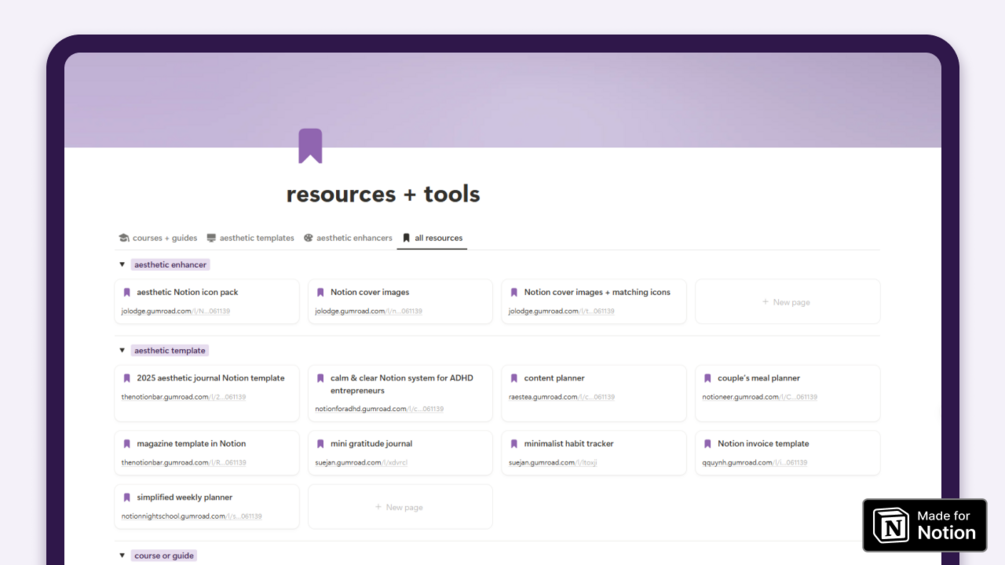Click bookmark icon on magazine template in Notion

point(127,443)
